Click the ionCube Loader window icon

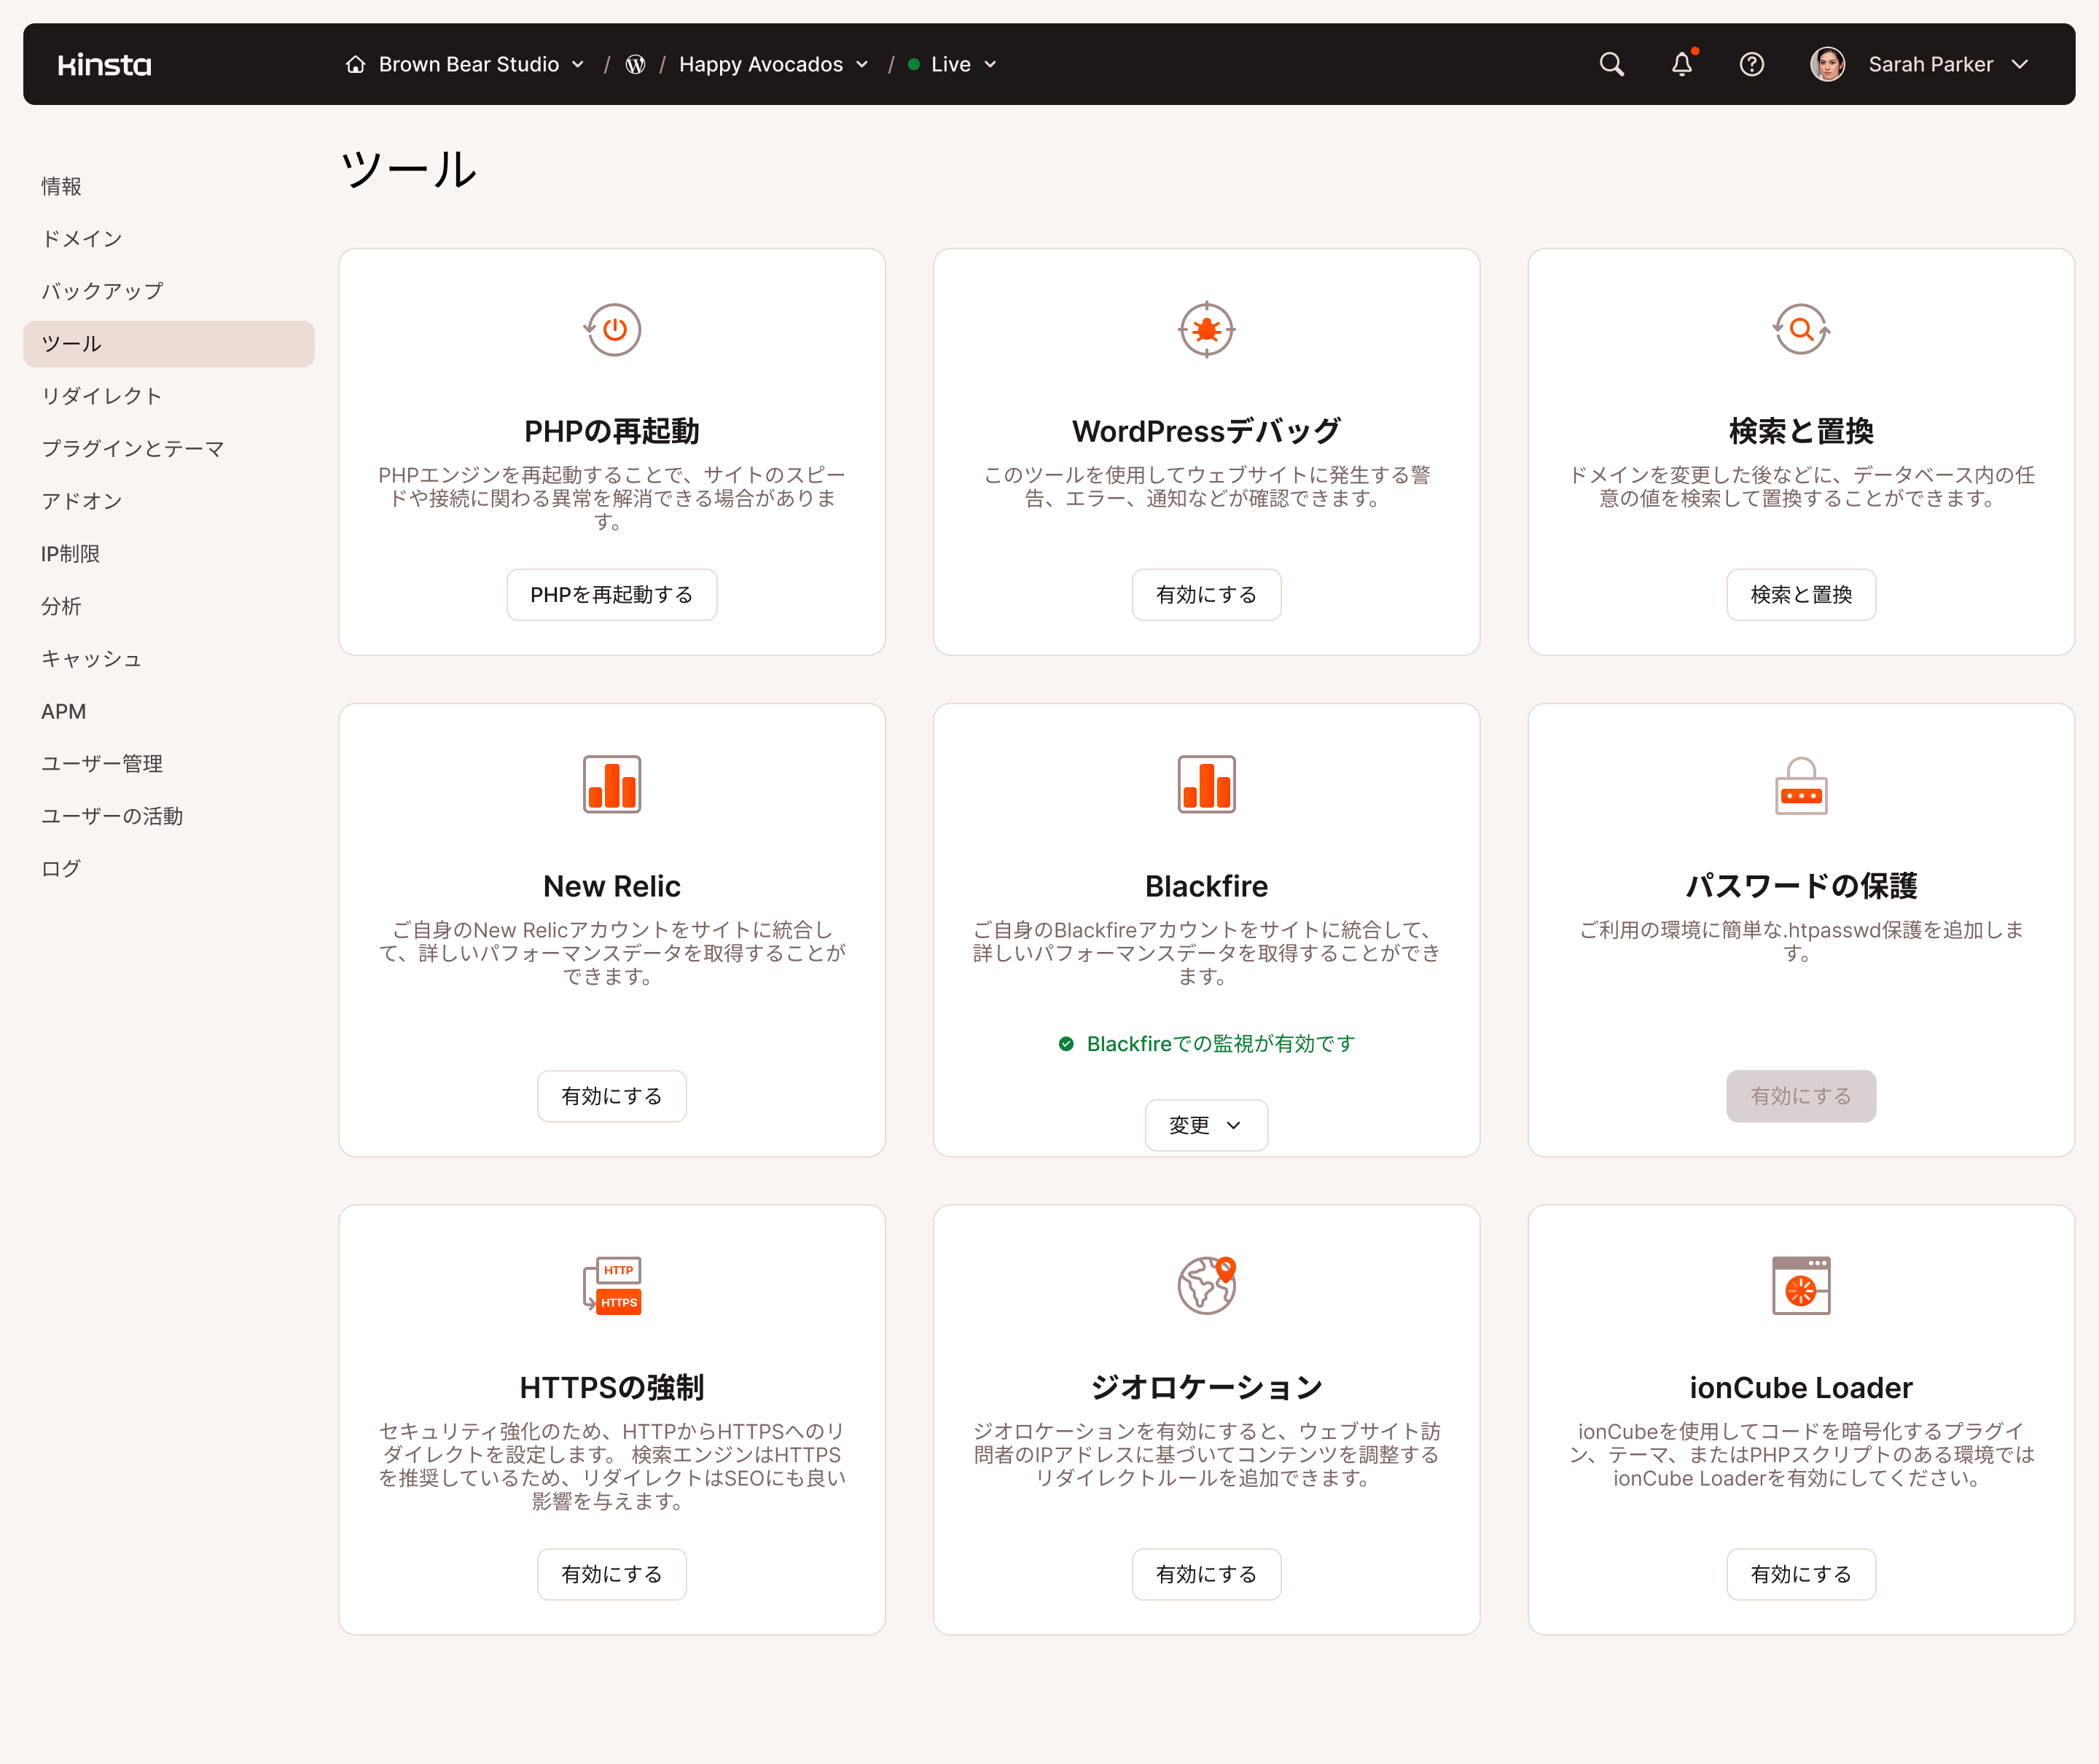click(1800, 1286)
